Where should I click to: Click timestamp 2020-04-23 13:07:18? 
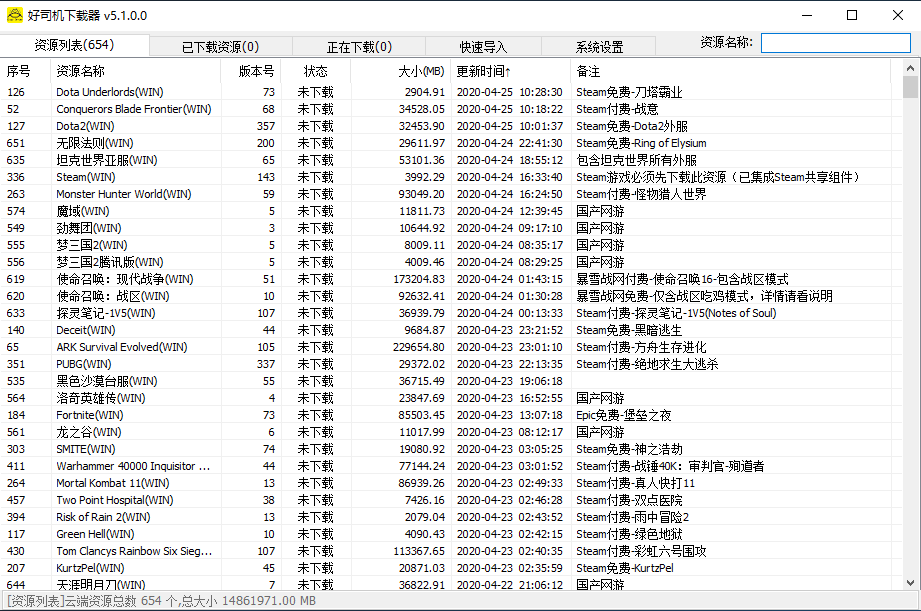pyautogui.click(x=510, y=416)
